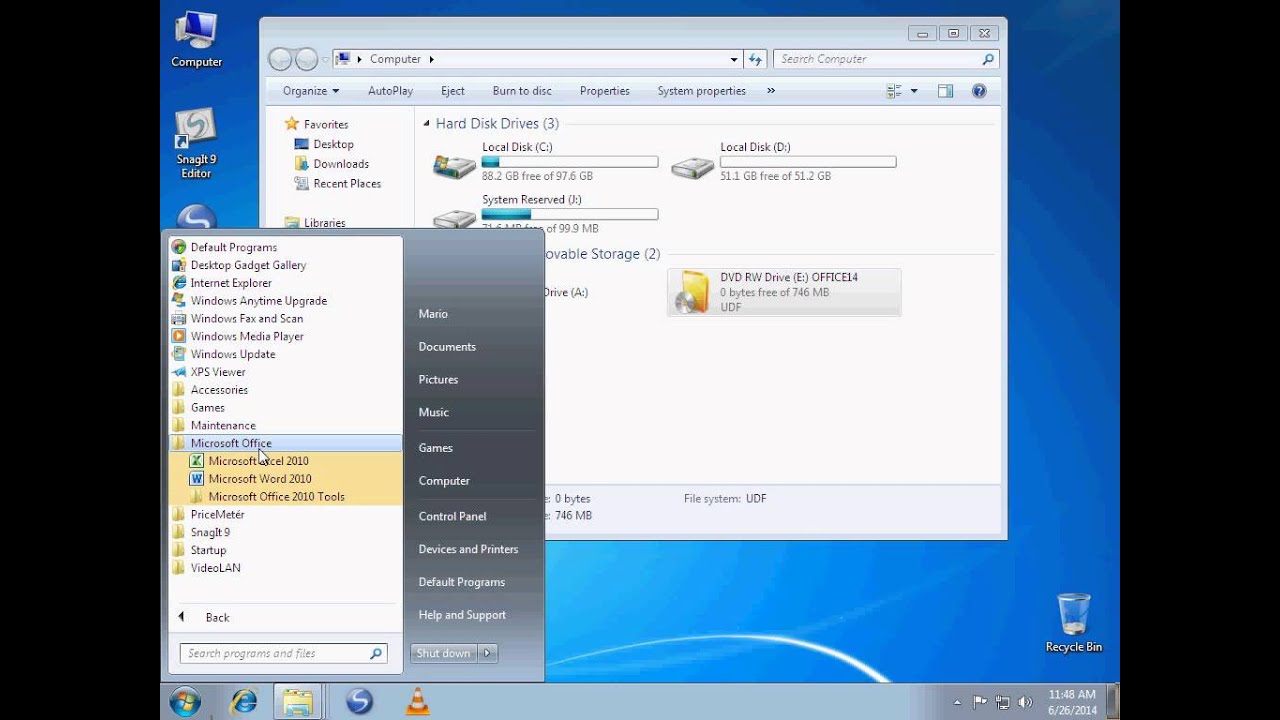Image resolution: width=1280 pixels, height=720 pixels.
Task: Go Back to the main Start menu
Action: [x=217, y=618]
